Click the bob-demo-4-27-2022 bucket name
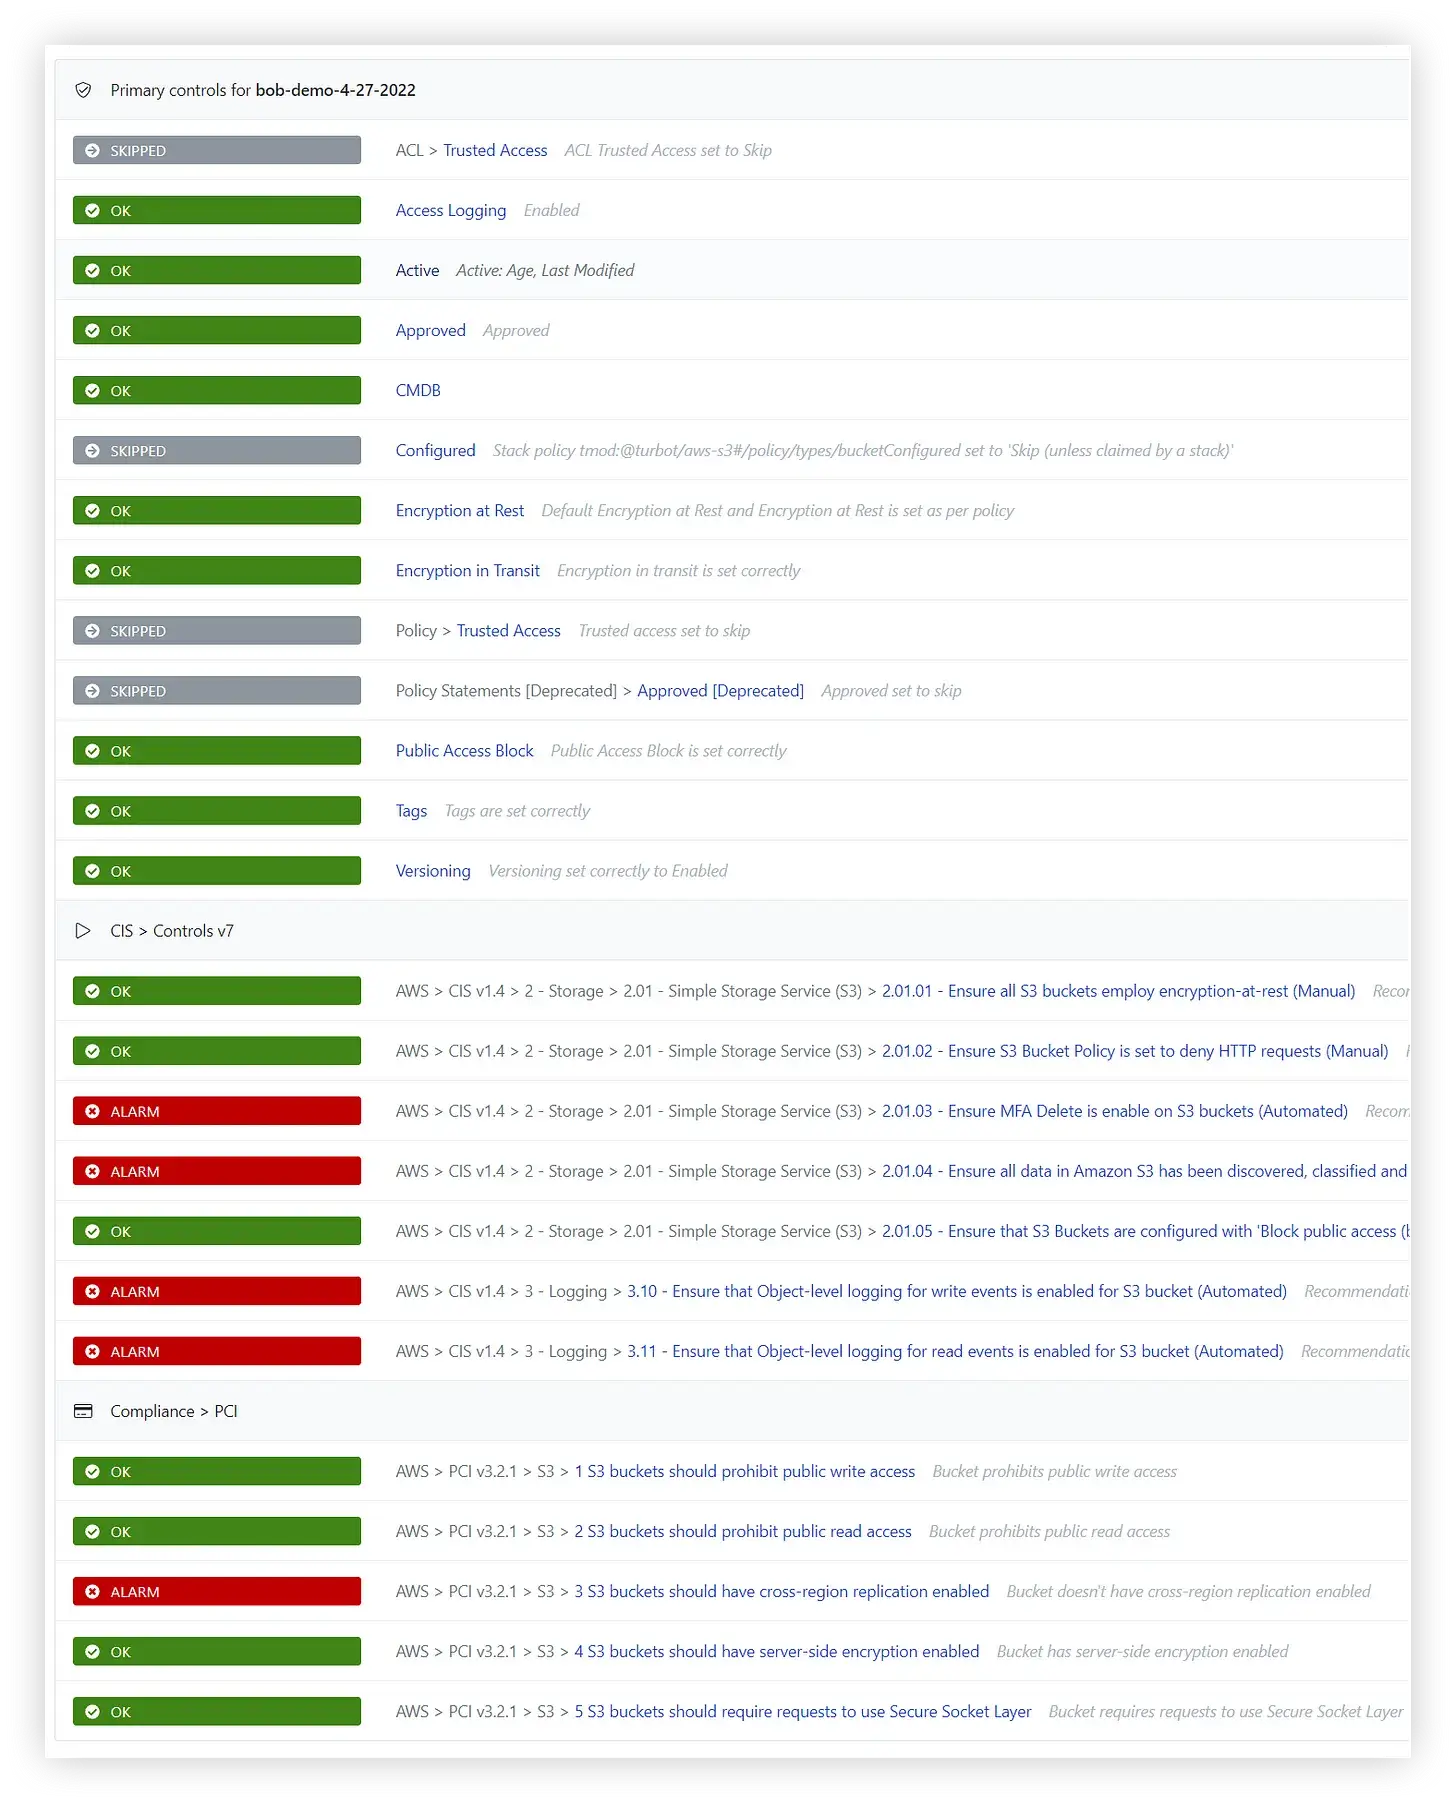This screenshot has width=1456, height=1803. click(335, 90)
